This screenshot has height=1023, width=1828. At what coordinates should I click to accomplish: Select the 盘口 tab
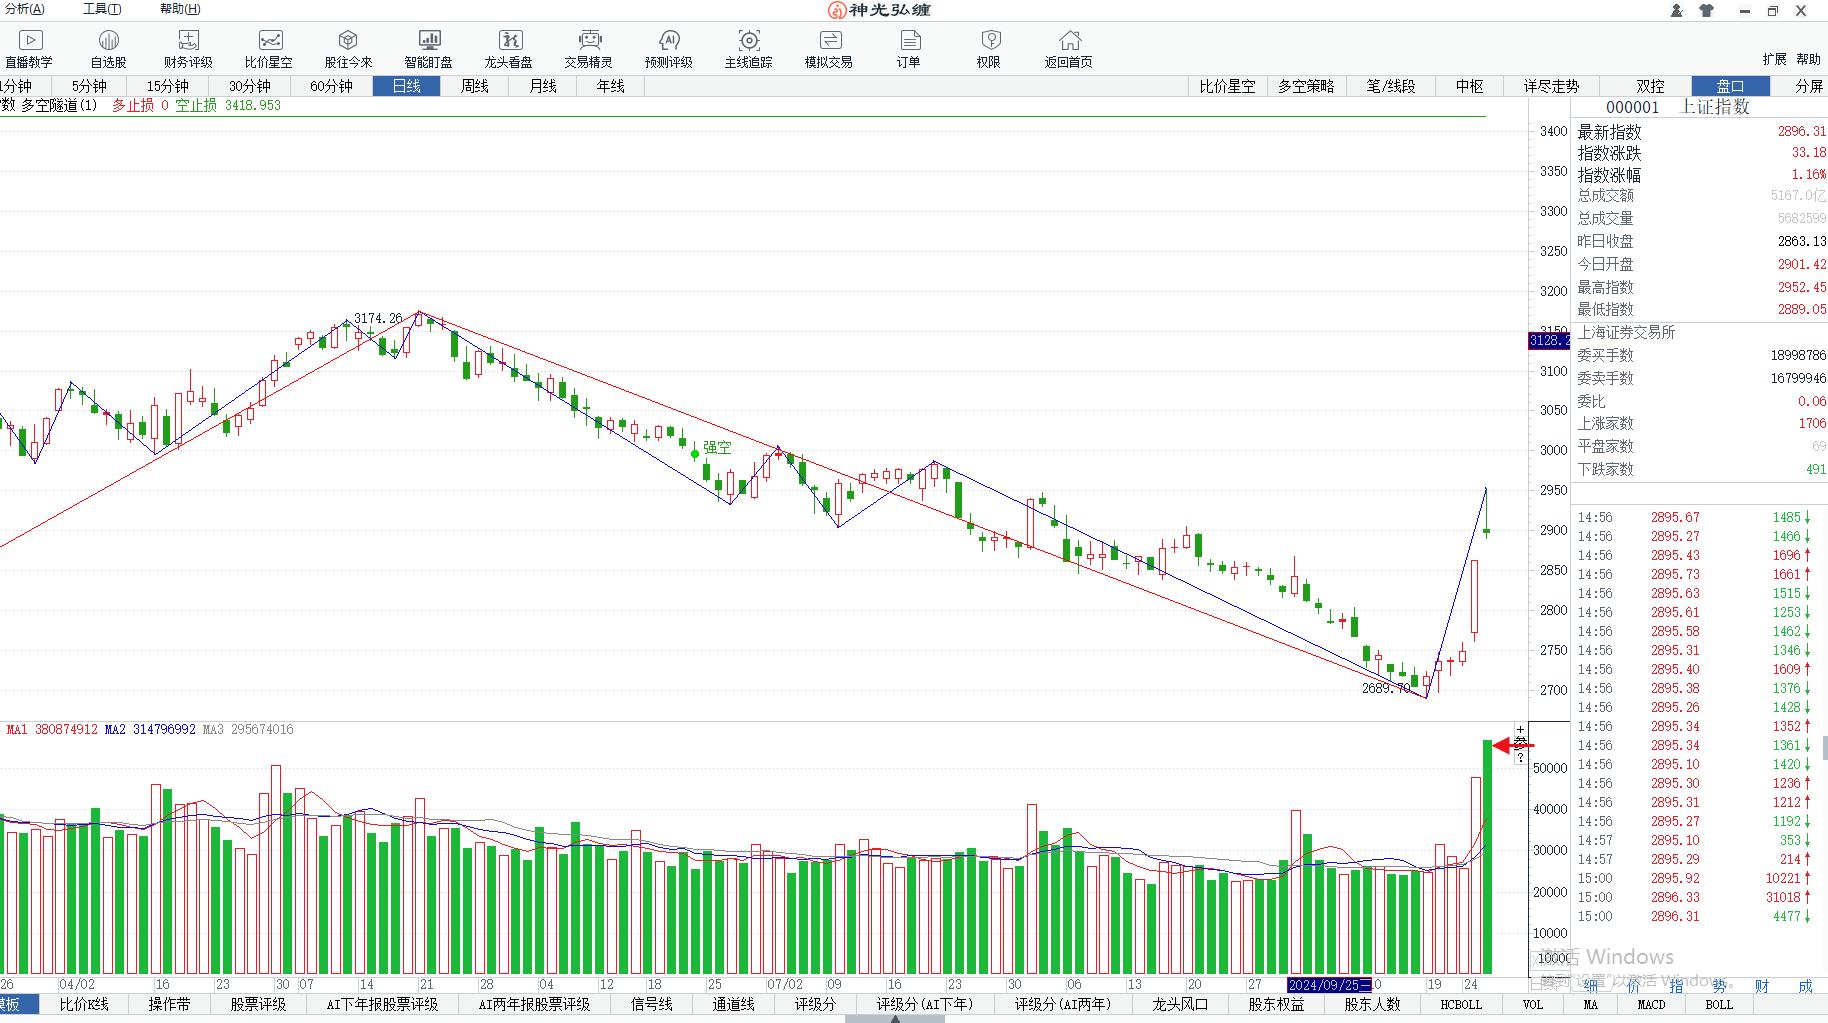[1730, 86]
